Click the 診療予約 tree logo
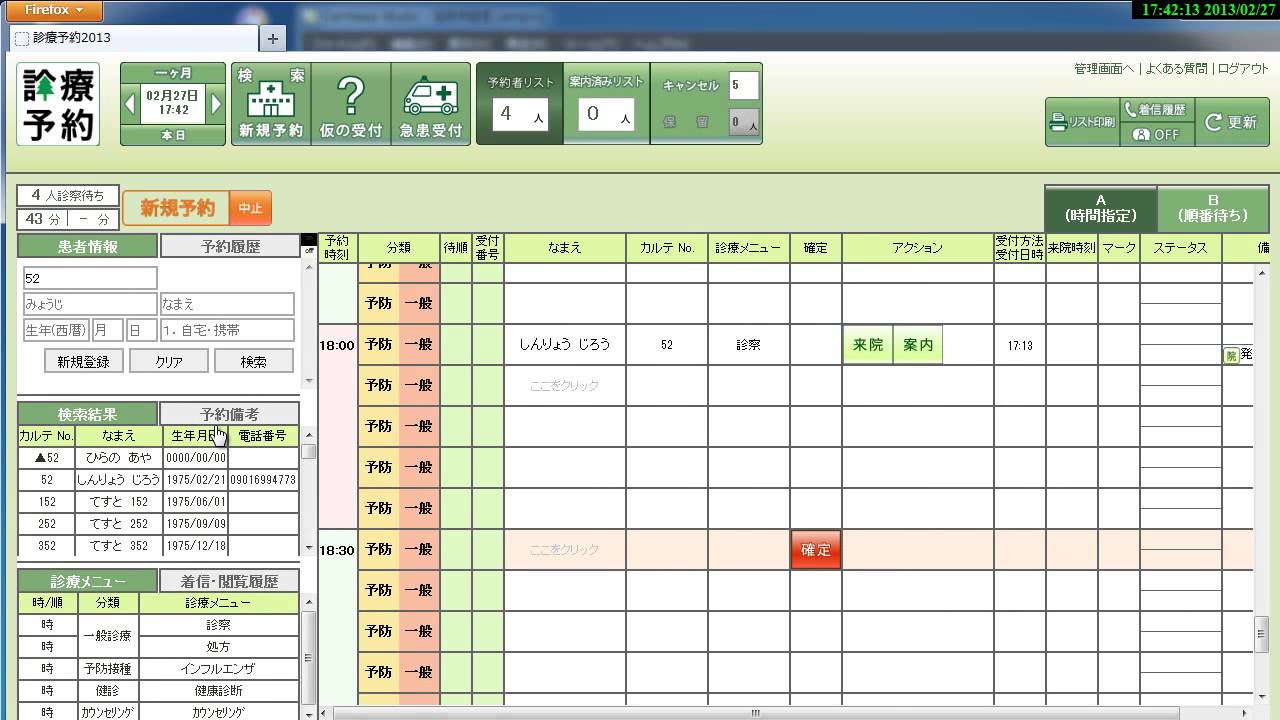 58,104
